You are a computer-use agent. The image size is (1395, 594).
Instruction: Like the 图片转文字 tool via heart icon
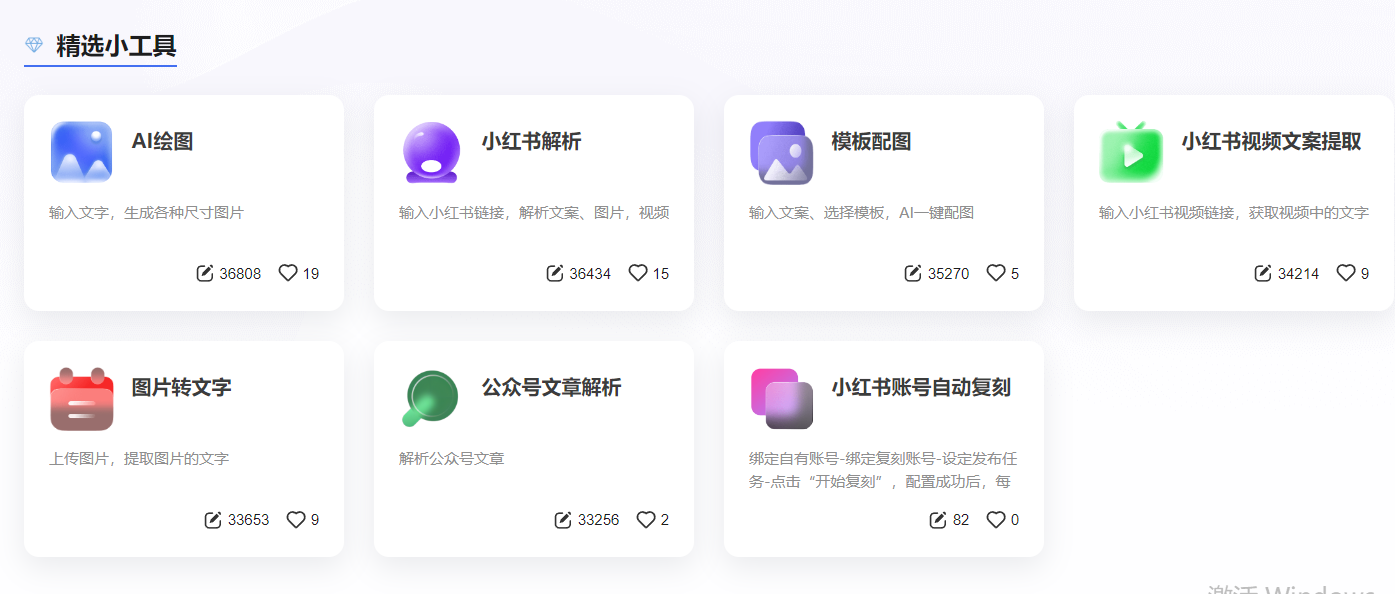(296, 519)
